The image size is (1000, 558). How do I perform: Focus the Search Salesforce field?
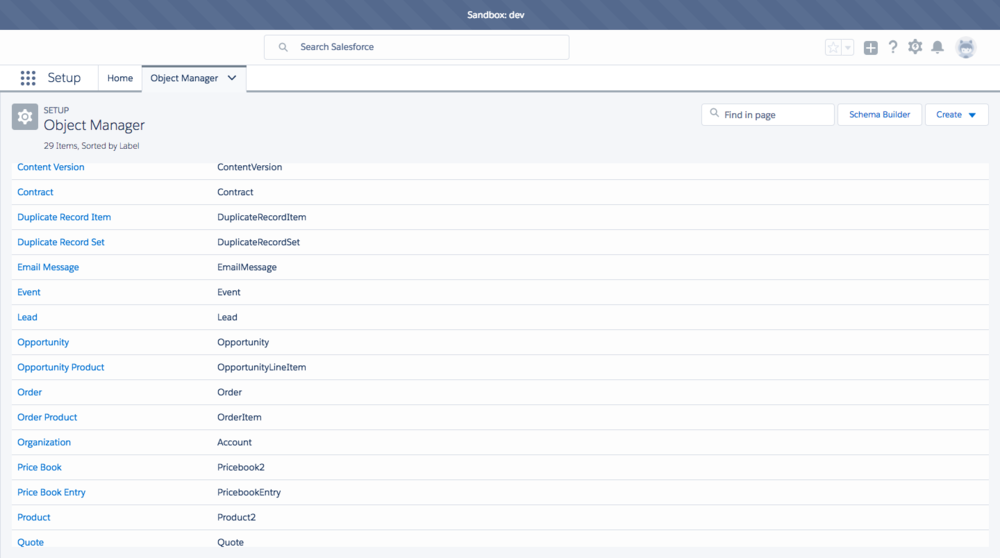point(416,47)
